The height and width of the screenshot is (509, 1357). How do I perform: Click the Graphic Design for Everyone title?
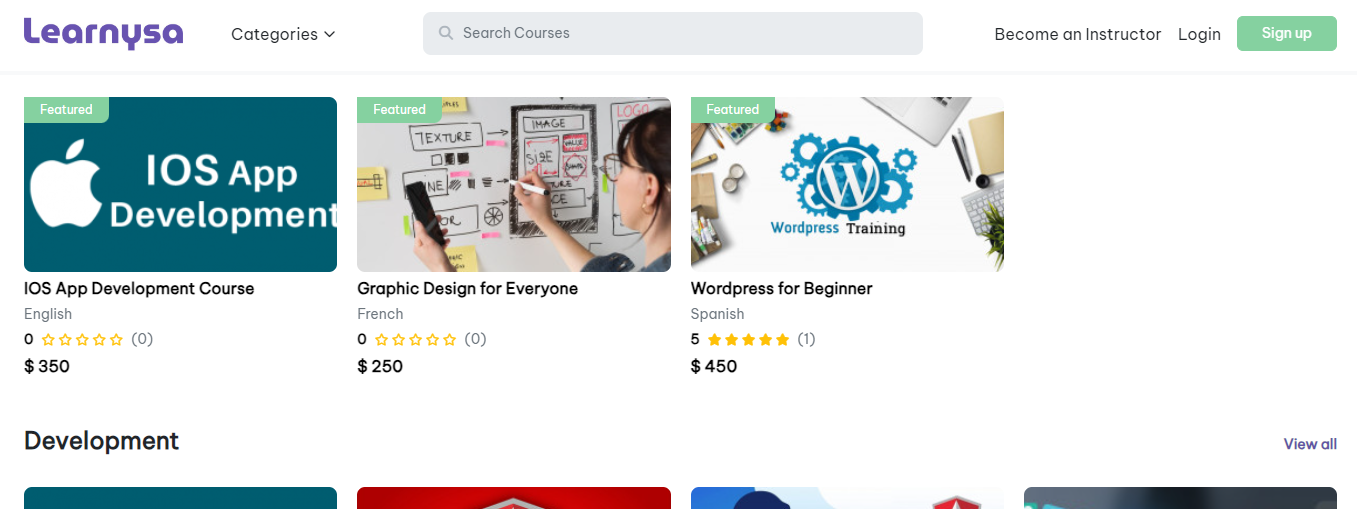(x=467, y=288)
